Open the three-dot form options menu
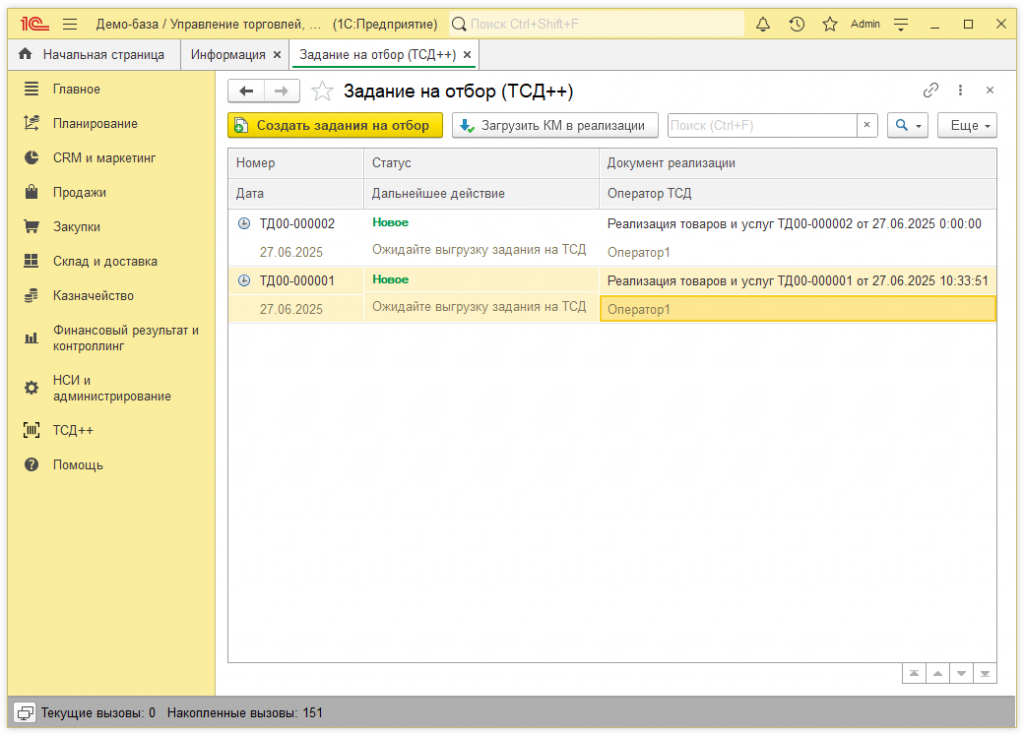The width and height of the screenshot is (1024, 735). [x=961, y=90]
